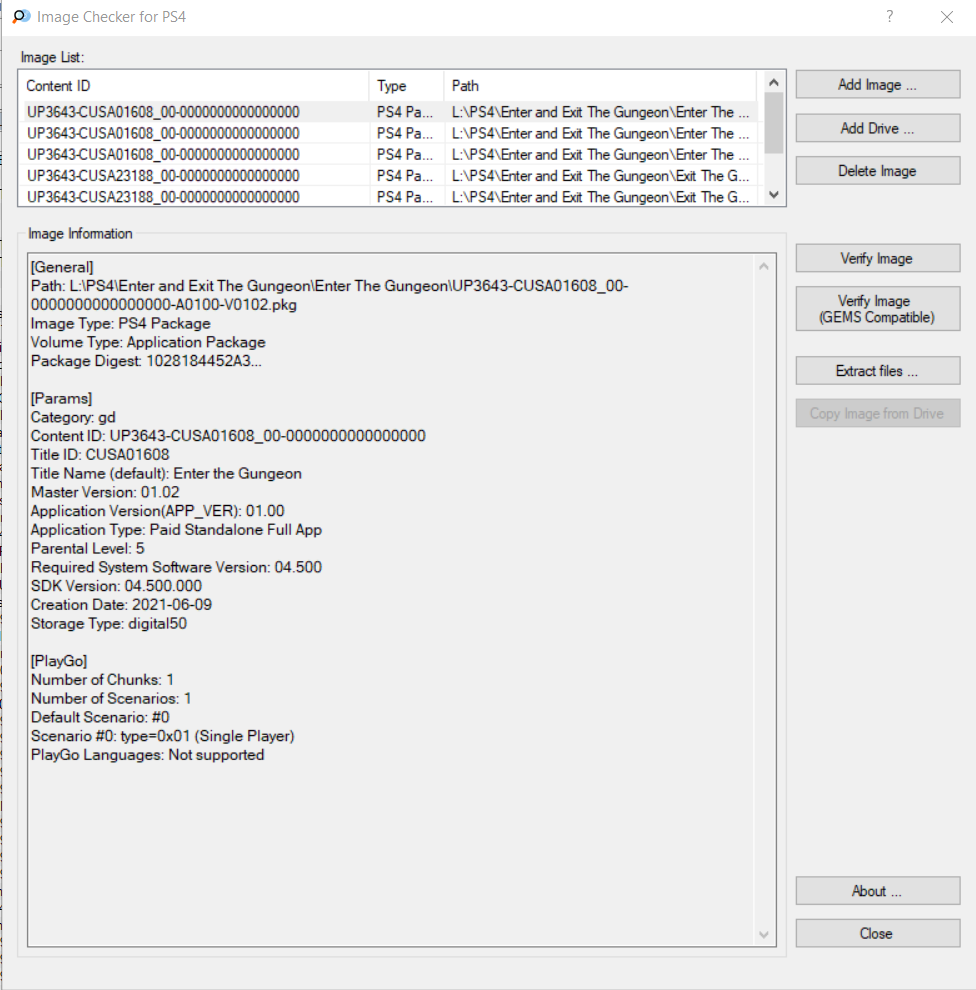Click the Number of Chunks: 1 line

[x=102, y=680]
